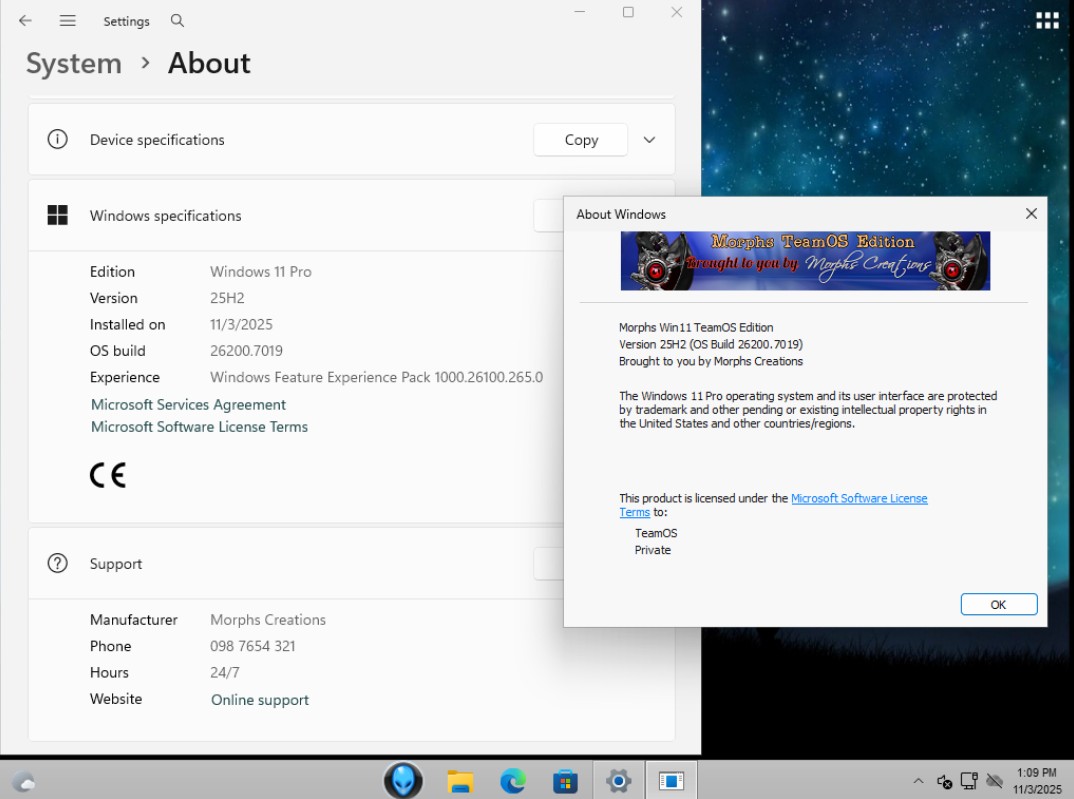
Task: Go to System in the breadcrumb
Action: pos(73,63)
